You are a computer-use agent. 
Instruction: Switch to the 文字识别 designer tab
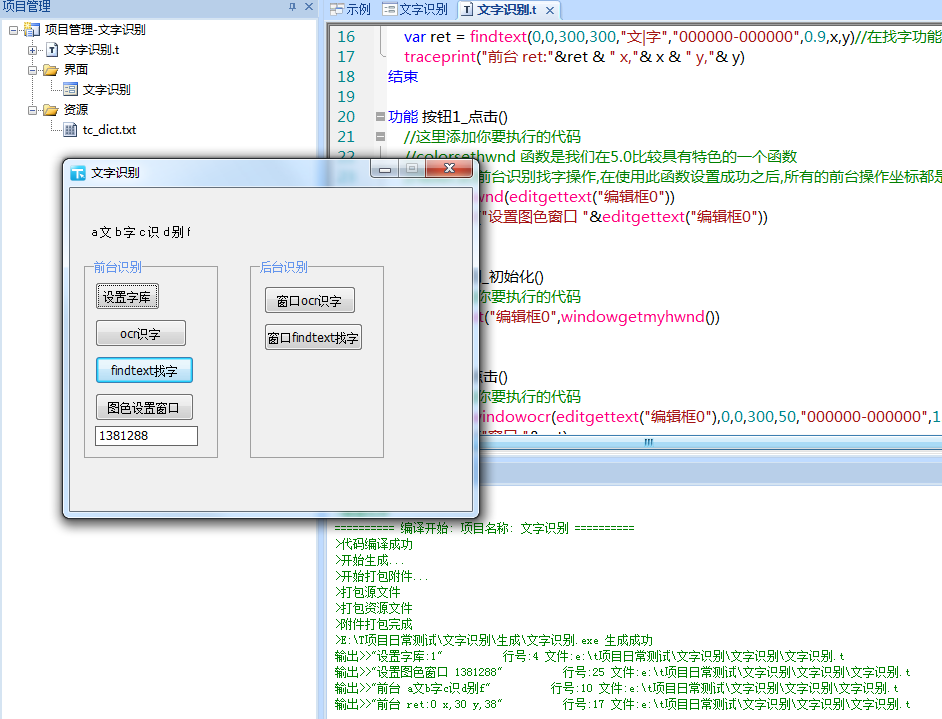click(x=415, y=10)
